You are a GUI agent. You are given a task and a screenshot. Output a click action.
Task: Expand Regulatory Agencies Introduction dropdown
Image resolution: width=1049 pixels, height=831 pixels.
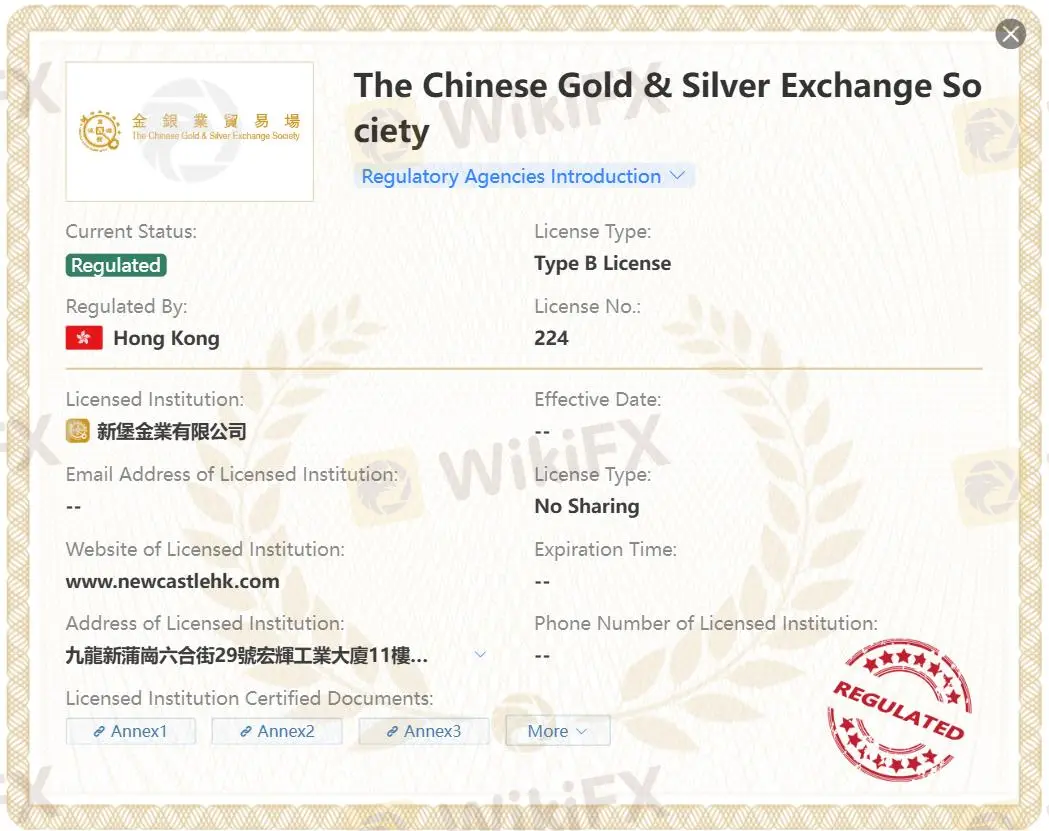point(523,177)
